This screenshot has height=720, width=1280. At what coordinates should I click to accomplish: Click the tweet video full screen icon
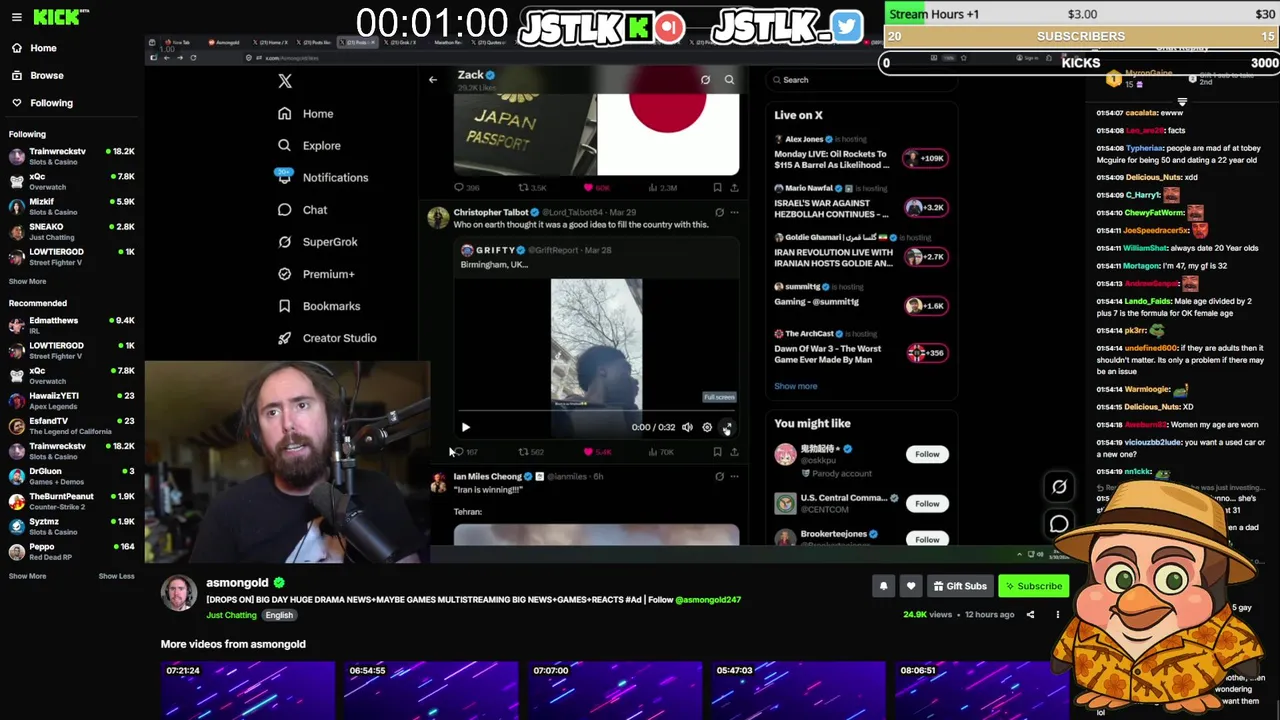pos(727,427)
